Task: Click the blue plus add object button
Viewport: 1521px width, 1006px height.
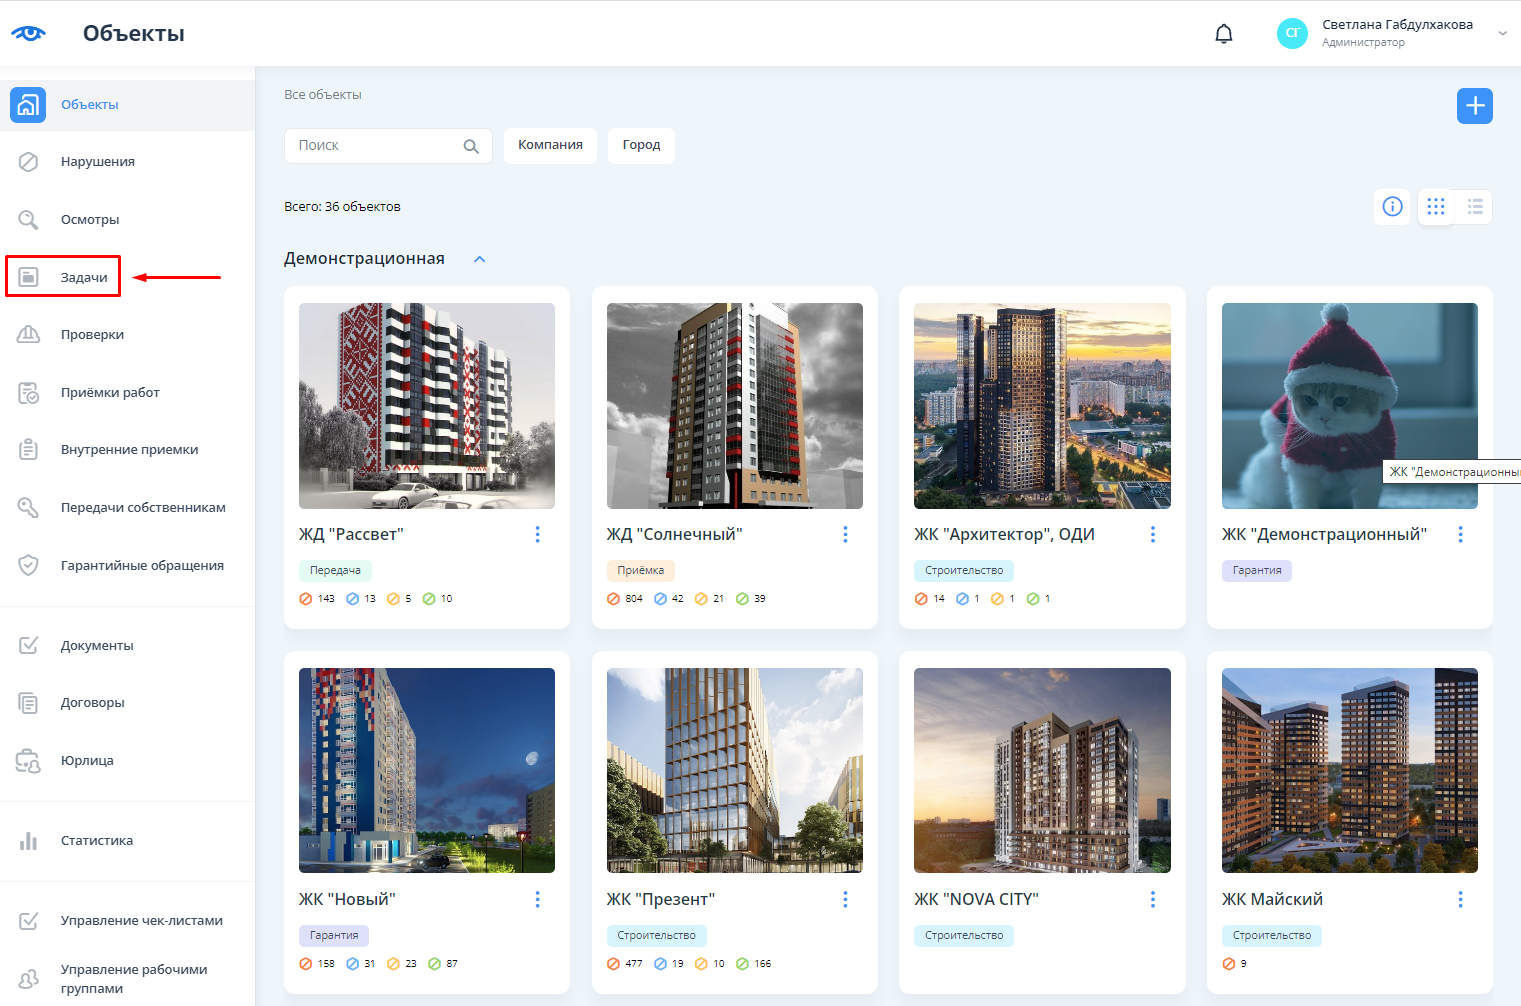Action: click(1474, 106)
